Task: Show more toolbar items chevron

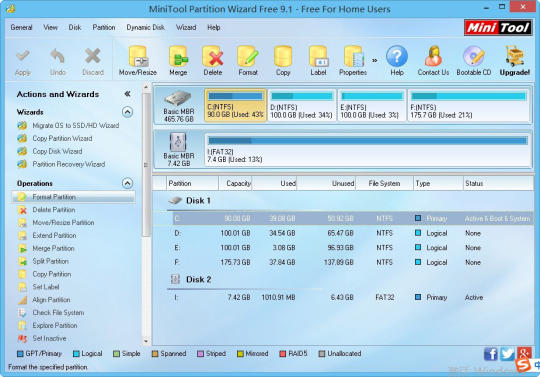Action: tap(375, 61)
